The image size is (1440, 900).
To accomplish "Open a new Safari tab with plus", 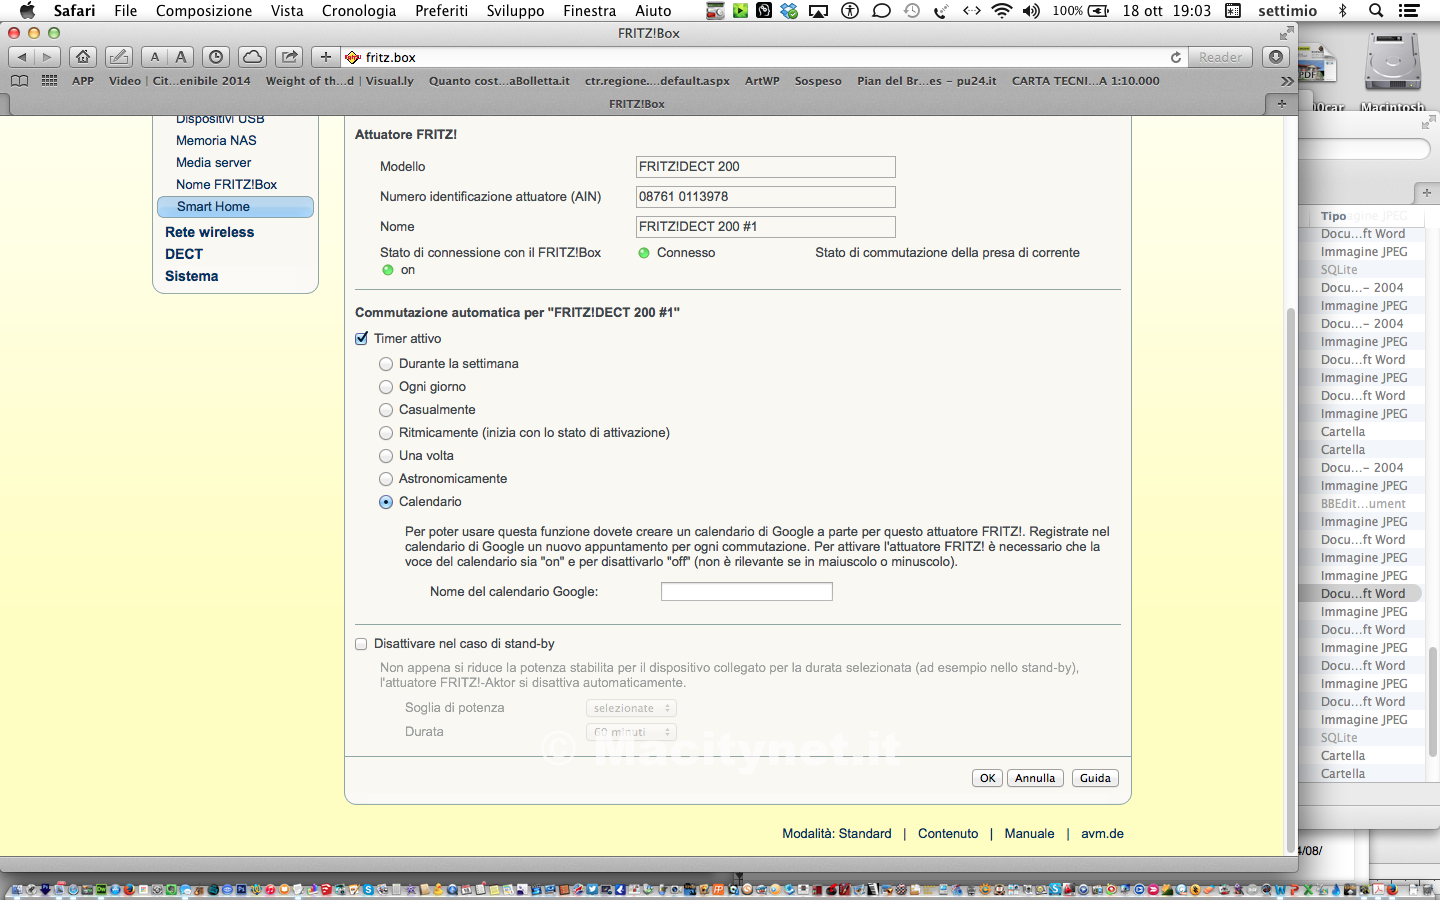I will pos(1281,103).
